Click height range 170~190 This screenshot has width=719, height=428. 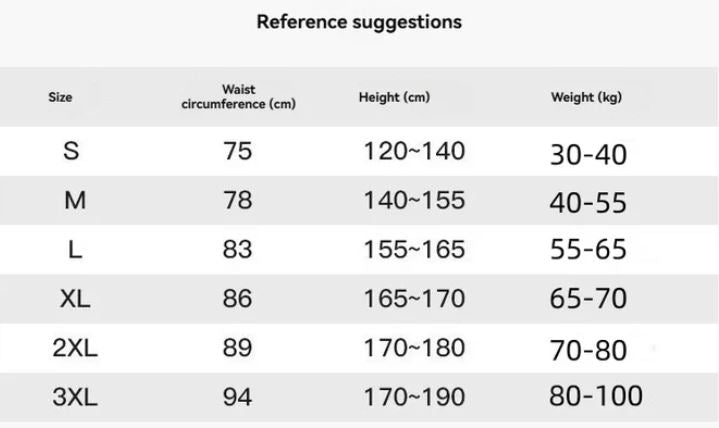[x=415, y=397]
